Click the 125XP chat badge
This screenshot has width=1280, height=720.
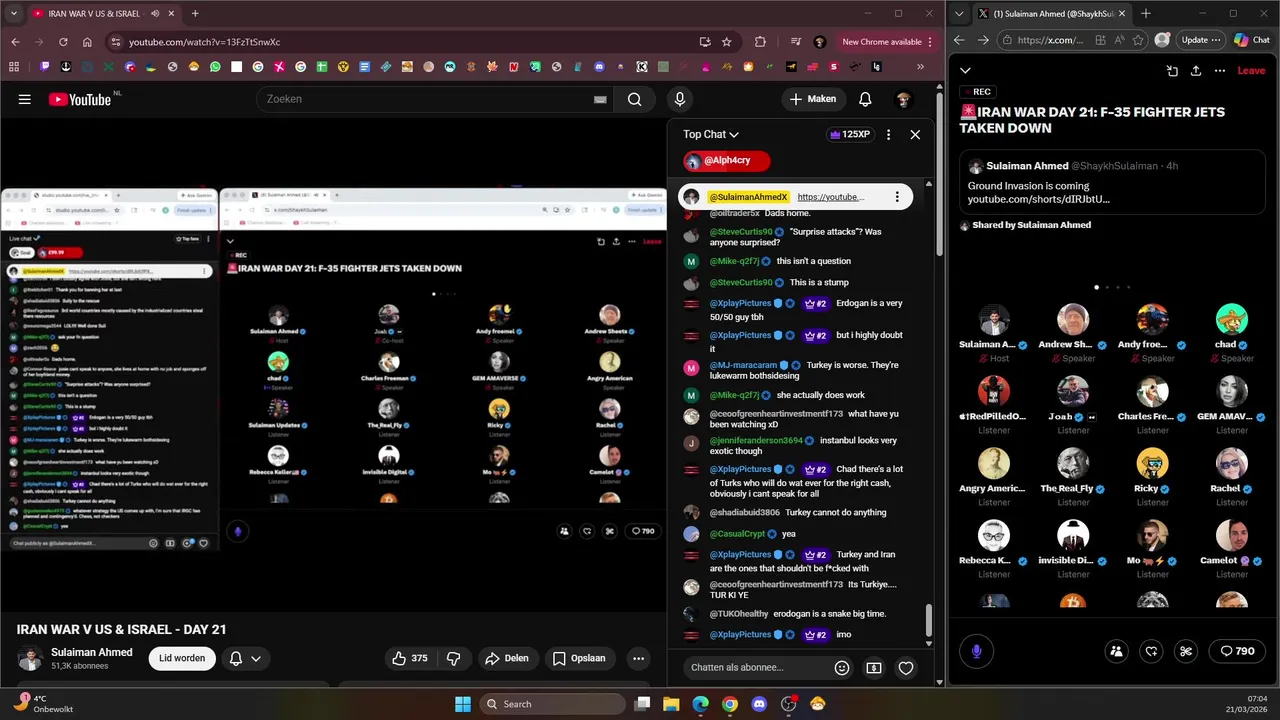click(850, 134)
